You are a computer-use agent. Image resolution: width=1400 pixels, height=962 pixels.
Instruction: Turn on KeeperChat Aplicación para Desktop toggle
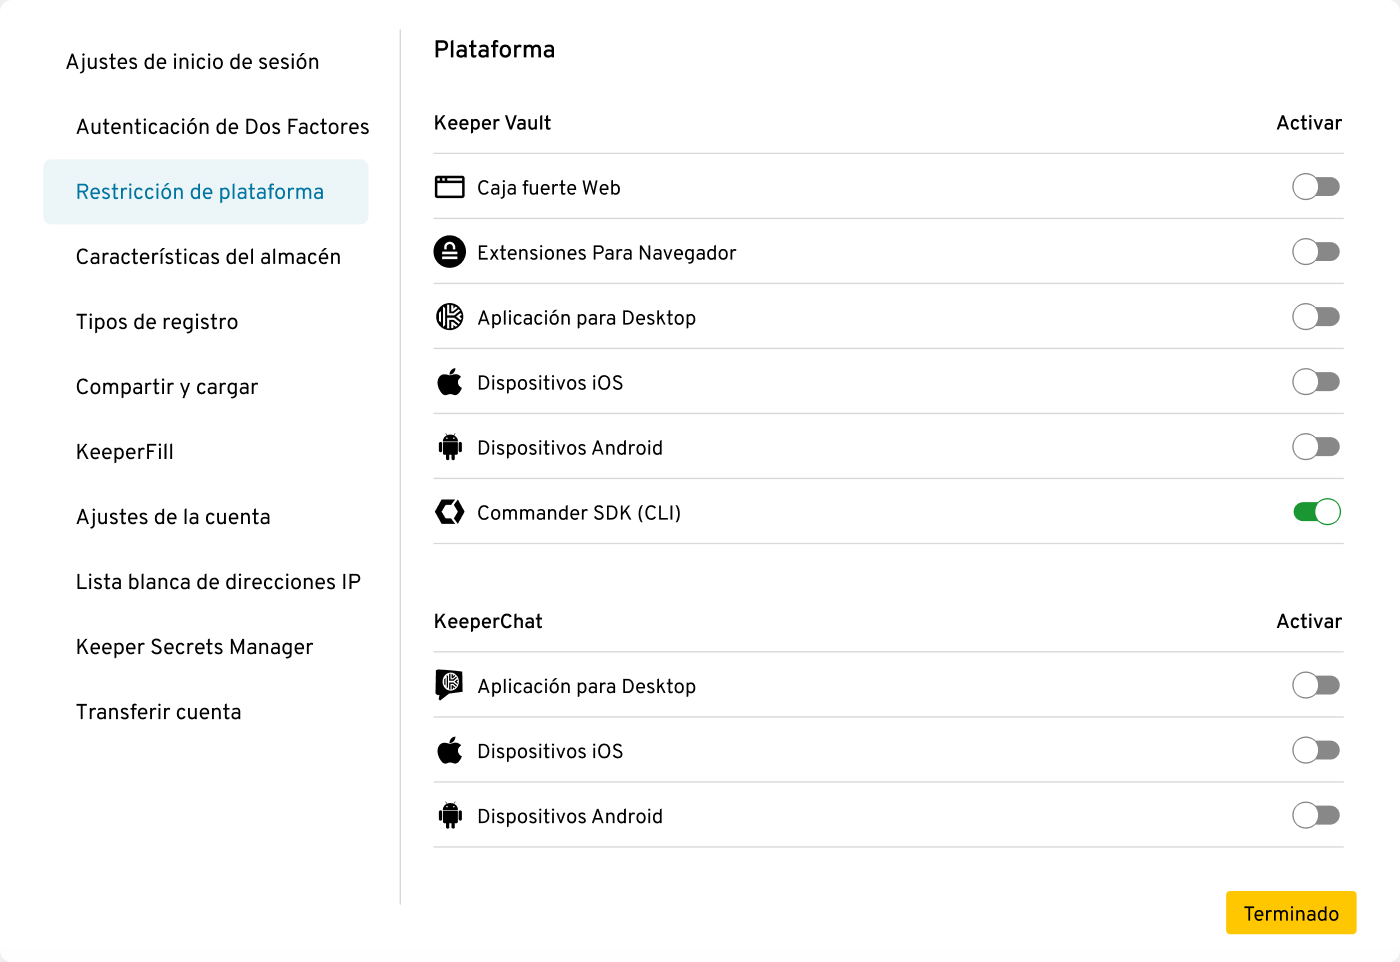tap(1316, 685)
